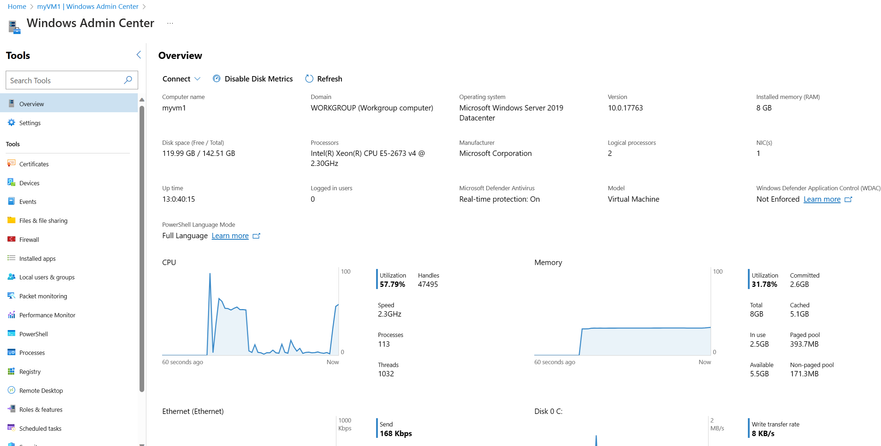Screen dimensions: 881x446
Task: Click the up time value 13:0:40:15
Action: [x=179, y=199]
